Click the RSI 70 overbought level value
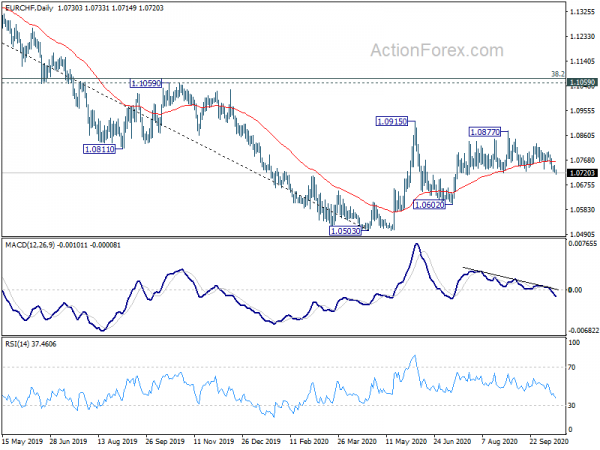Screen dimensions: 600x450 coord(572,367)
